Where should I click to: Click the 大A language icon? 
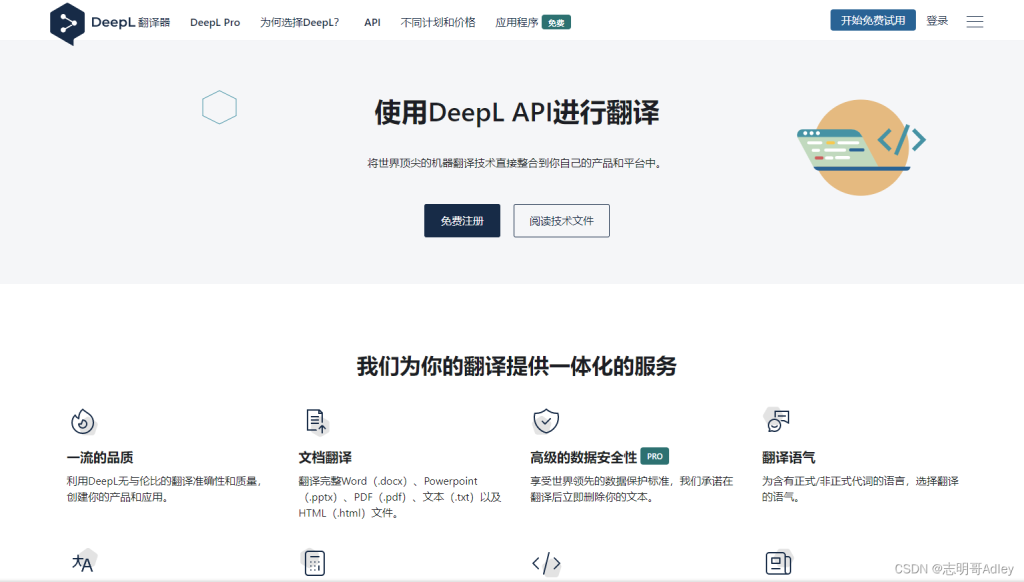coord(84,563)
